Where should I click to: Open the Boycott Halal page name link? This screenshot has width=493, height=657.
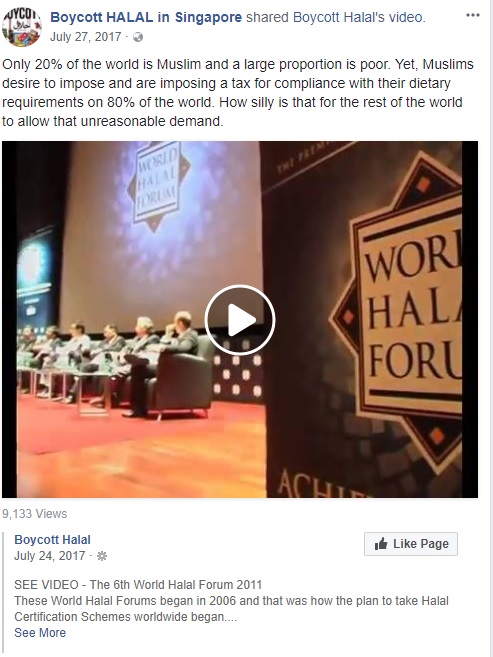(x=52, y=540)
